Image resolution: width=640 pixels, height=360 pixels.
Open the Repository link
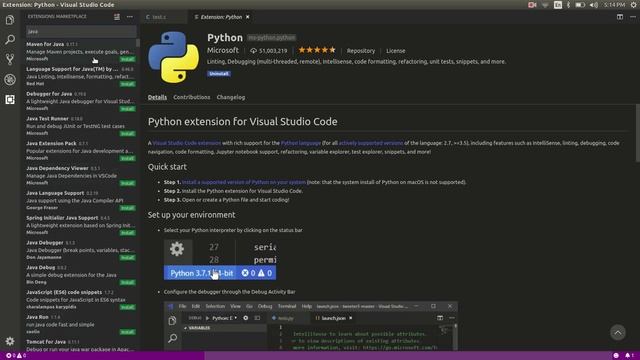[360, 51]
